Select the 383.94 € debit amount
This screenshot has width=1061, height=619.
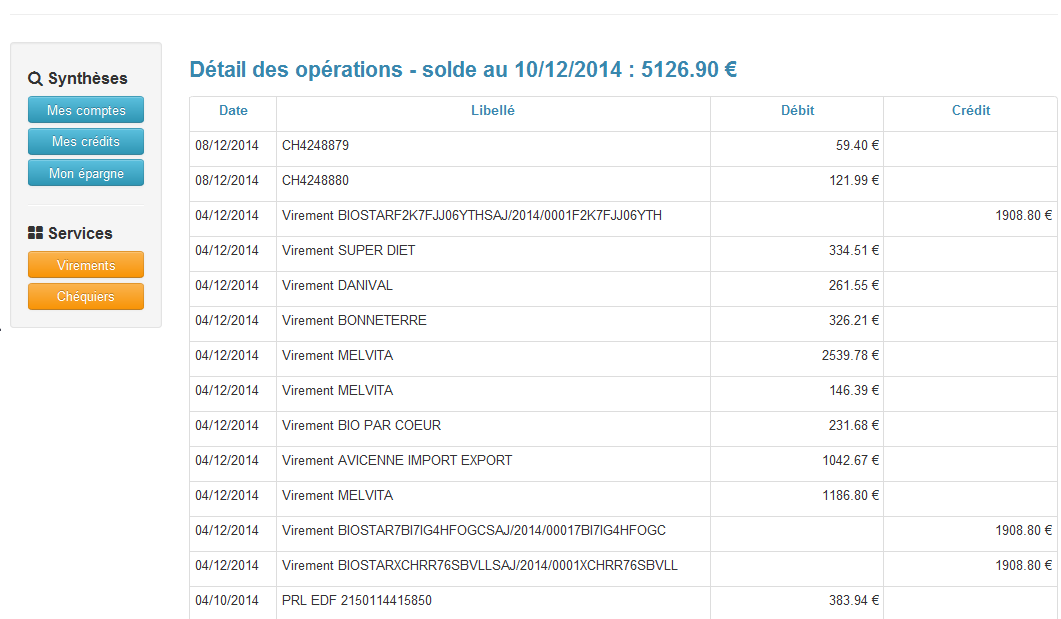(854, 600)
